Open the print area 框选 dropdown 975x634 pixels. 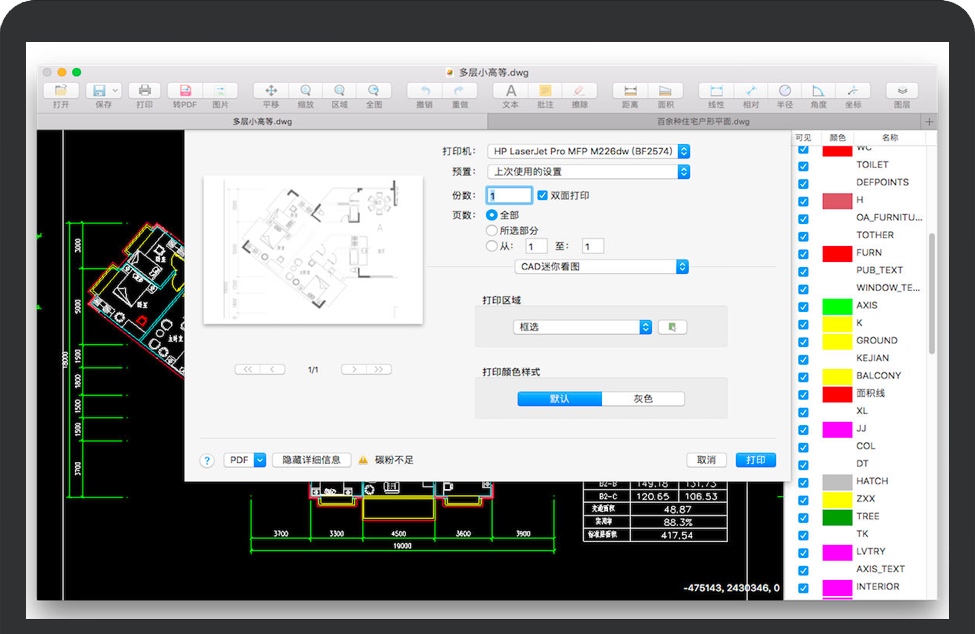[584, 327]
